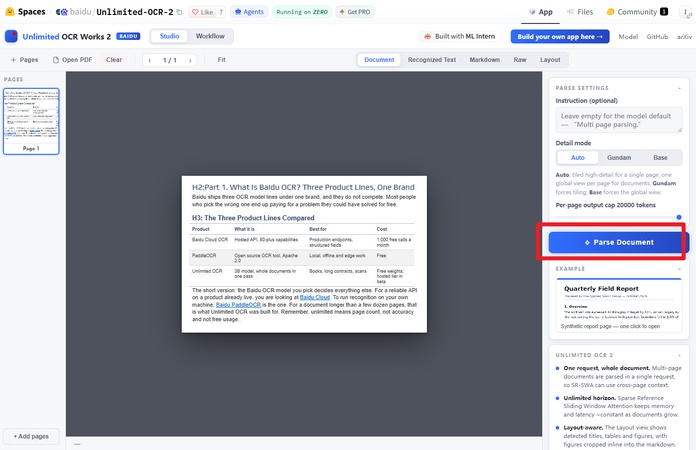This screenshot has height=450, width=696.
Task: Clear the loaded pages
Action: (x=114, y=60)
